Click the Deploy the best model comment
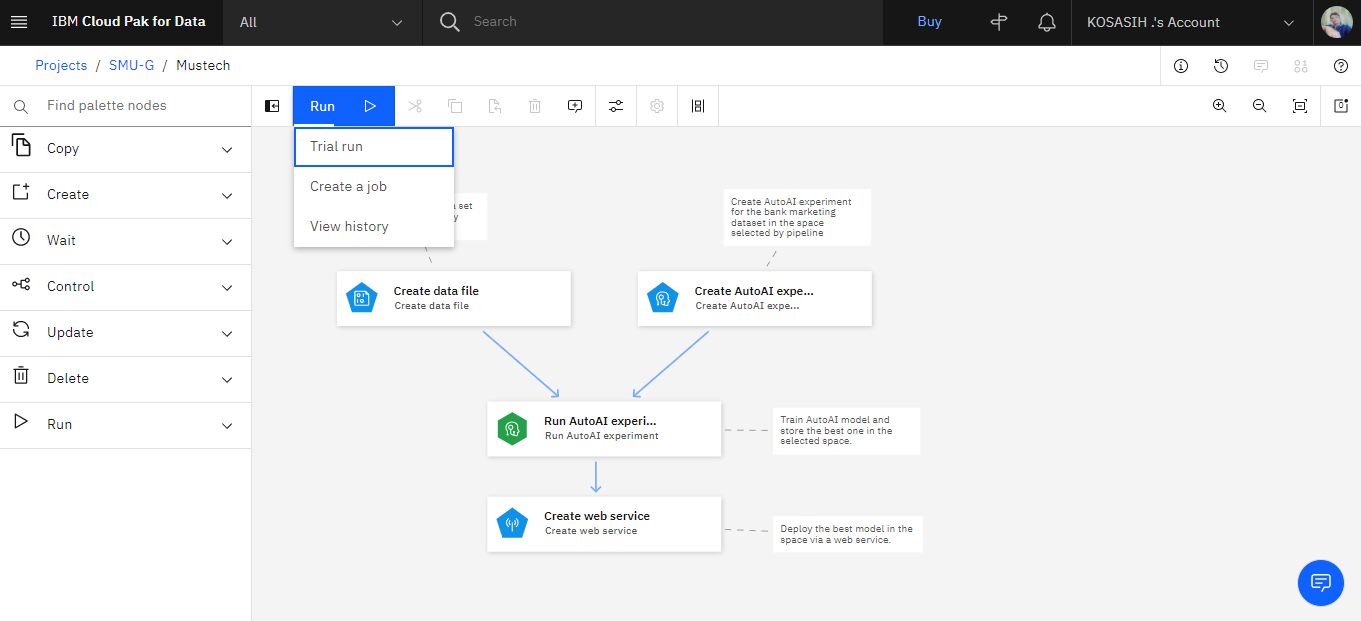Image resolution: width=1361 pixels, height=621 pixels. (x=847, y=534)
